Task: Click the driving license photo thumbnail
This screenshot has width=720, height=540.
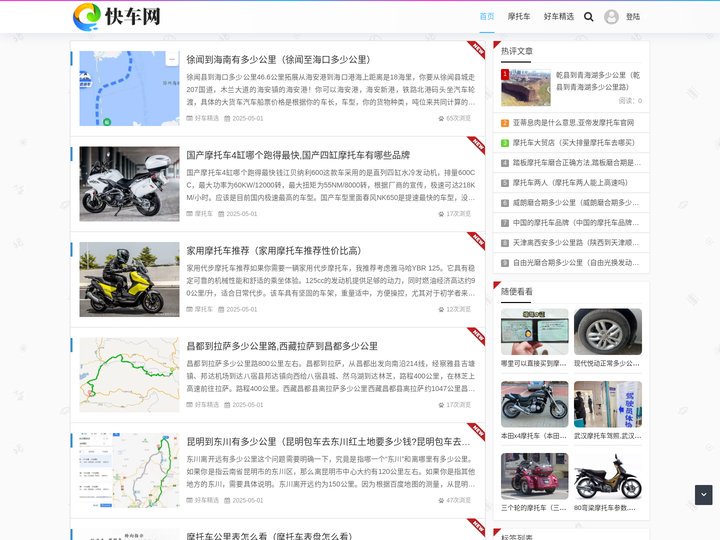Action: pyautogui.click(x=534, y=332)
